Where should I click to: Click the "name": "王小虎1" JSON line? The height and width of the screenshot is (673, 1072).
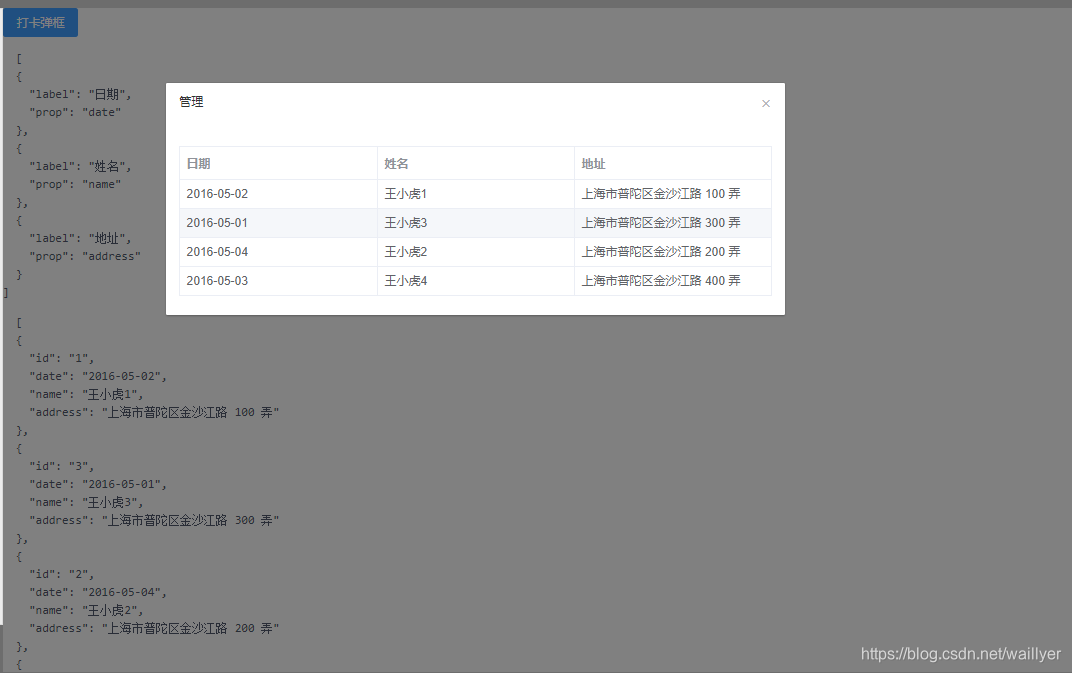click(86, 395)
